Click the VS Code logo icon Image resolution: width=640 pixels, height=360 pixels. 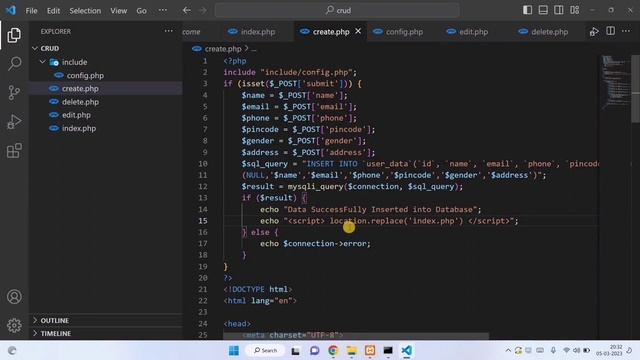coord(11,10)
